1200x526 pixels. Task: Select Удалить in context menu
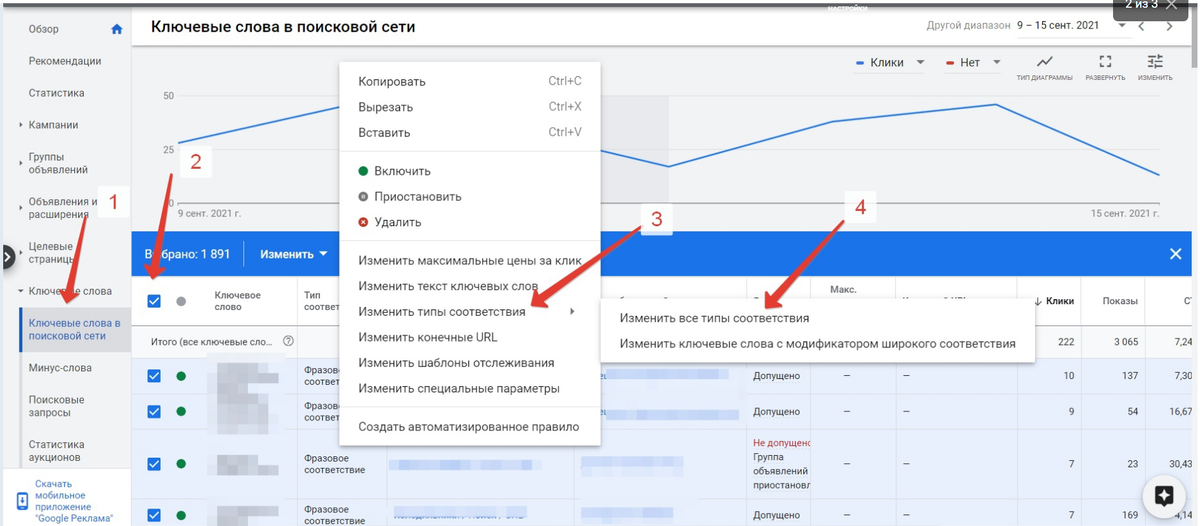469,222
